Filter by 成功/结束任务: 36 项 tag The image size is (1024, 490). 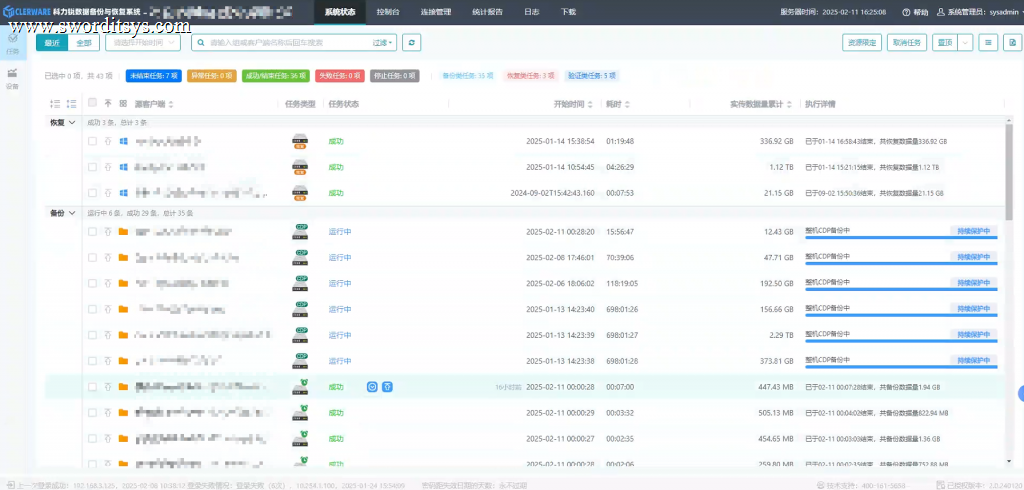point(276,76)
